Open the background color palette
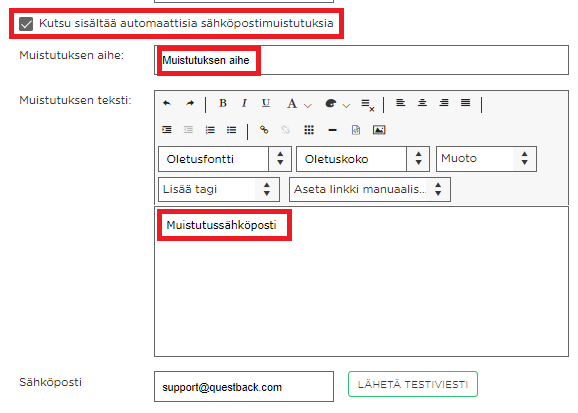The height and width of the screenshot is (413, 578). pos(337,104)
